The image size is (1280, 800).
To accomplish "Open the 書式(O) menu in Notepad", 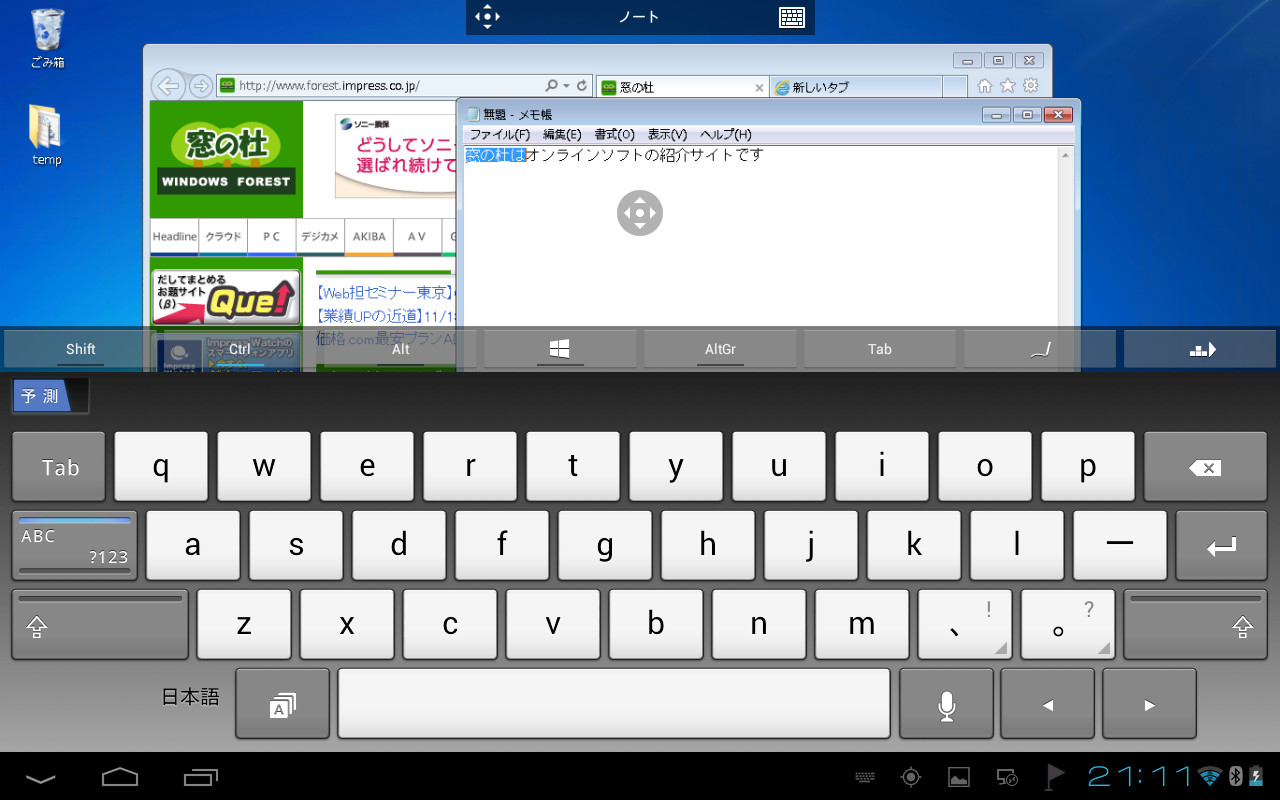I will tap(614, 134).
